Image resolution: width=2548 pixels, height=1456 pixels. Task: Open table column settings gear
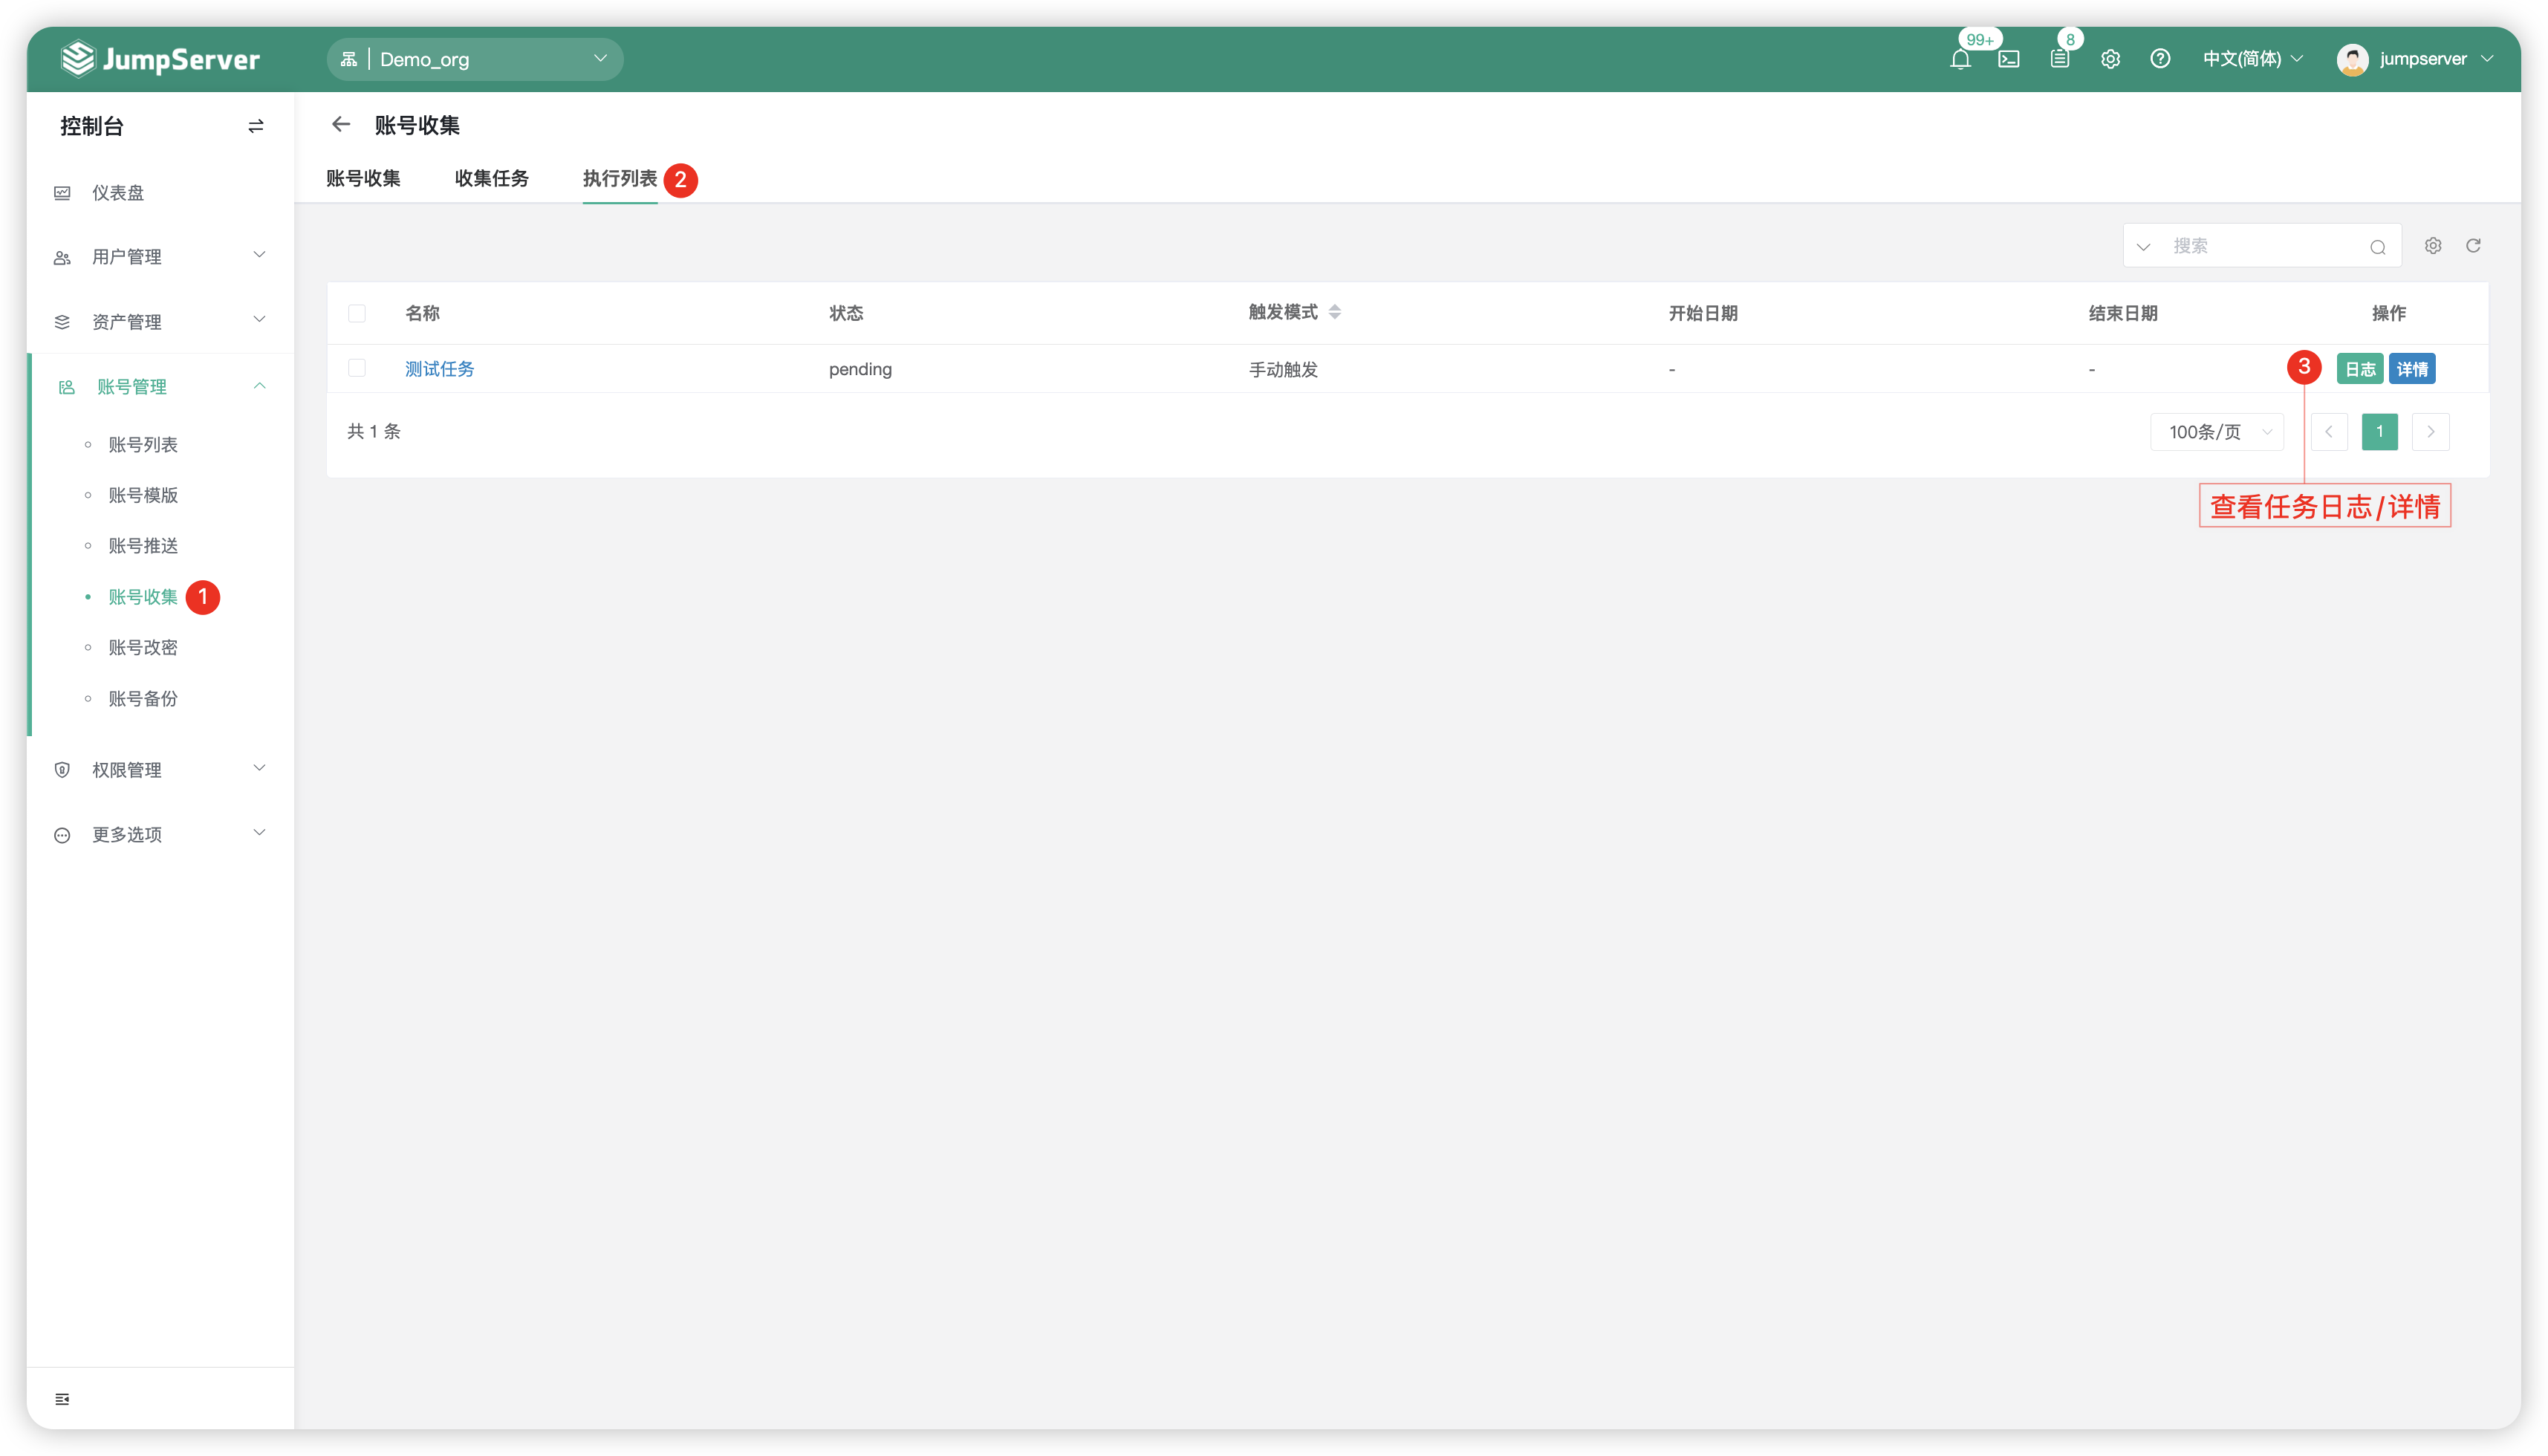click(2433, 246)
